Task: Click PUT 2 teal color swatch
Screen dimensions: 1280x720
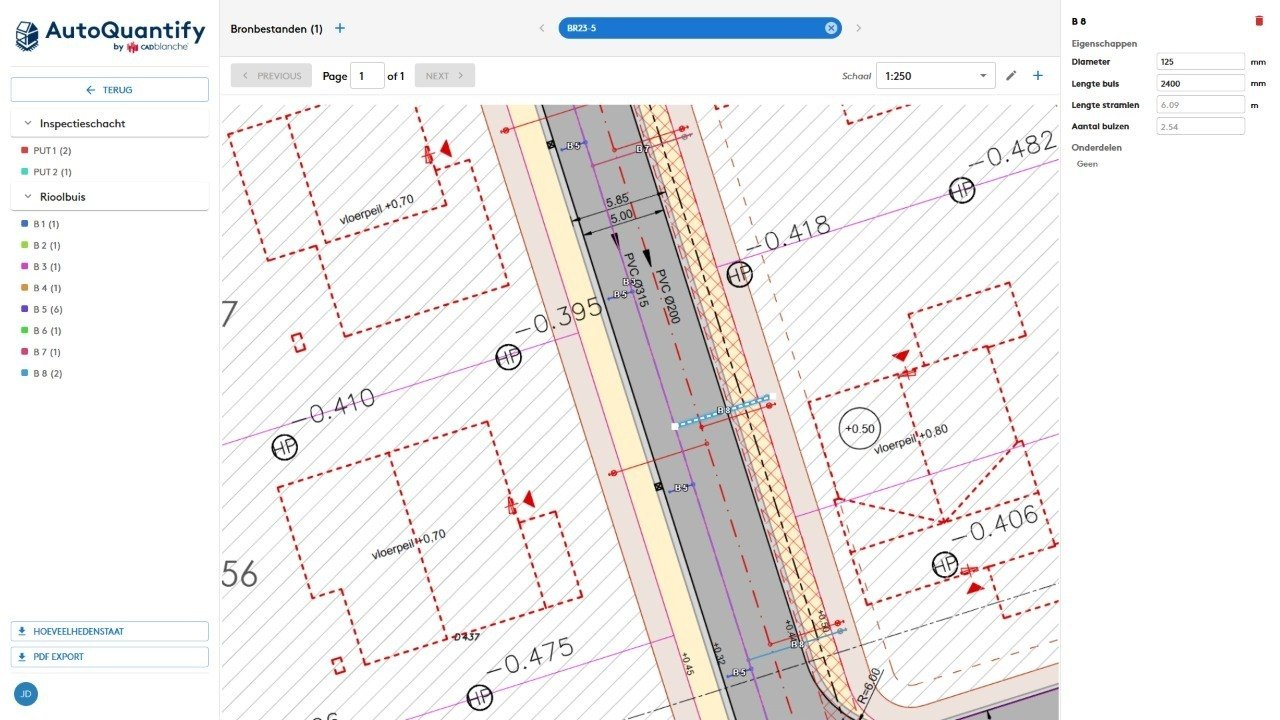Action: click(24, 172)
